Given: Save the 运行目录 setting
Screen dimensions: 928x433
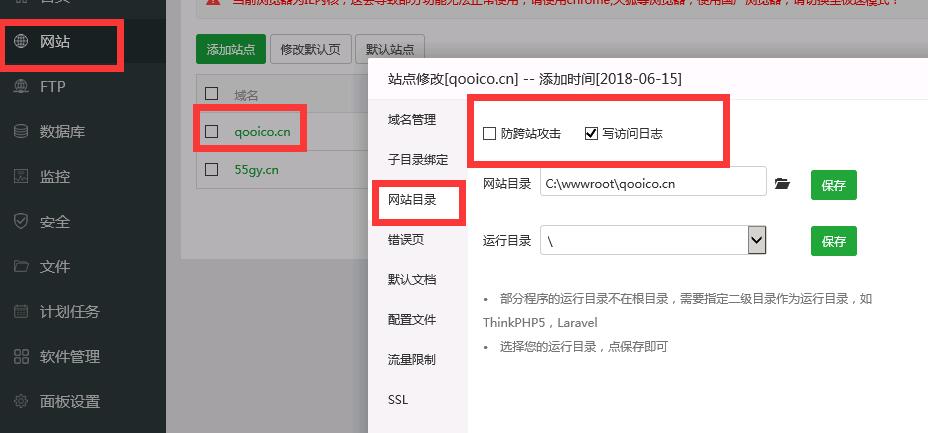Looking at the screenshot, I should click(833, 241).
